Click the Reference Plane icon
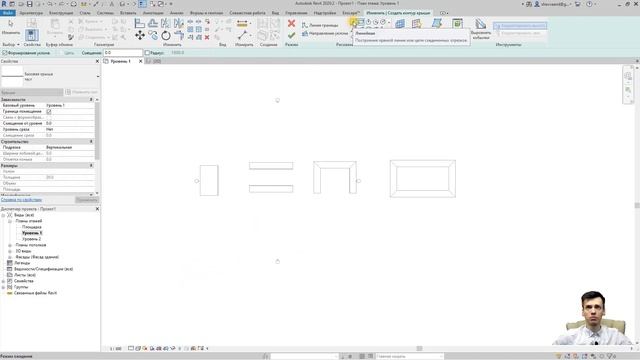Image resolution: width=640 pixels, height=360 pixels. click(x=437, y=24)
